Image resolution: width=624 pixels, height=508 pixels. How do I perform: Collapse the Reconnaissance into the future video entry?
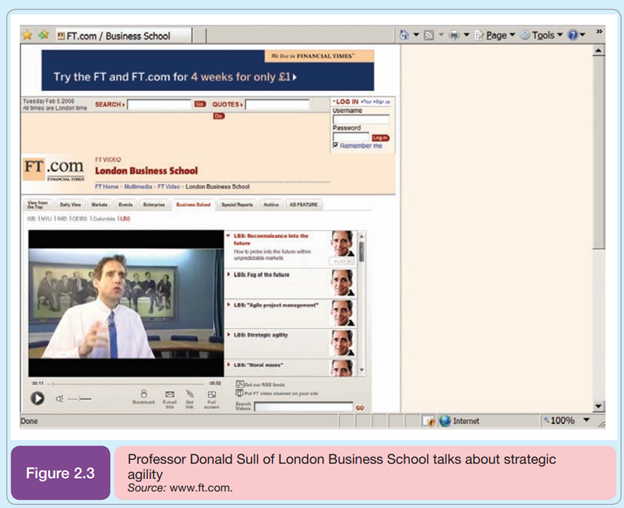point(228,236)
